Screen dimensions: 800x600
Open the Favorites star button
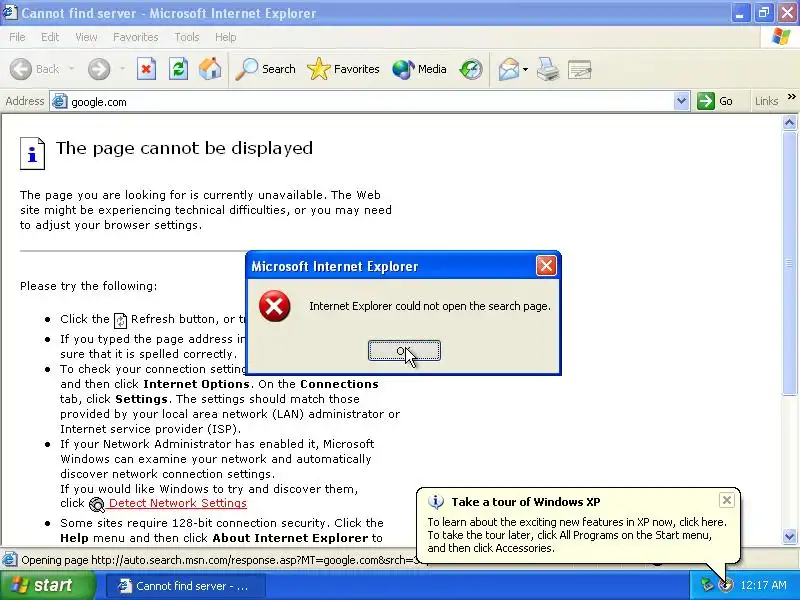click(343, 69)
